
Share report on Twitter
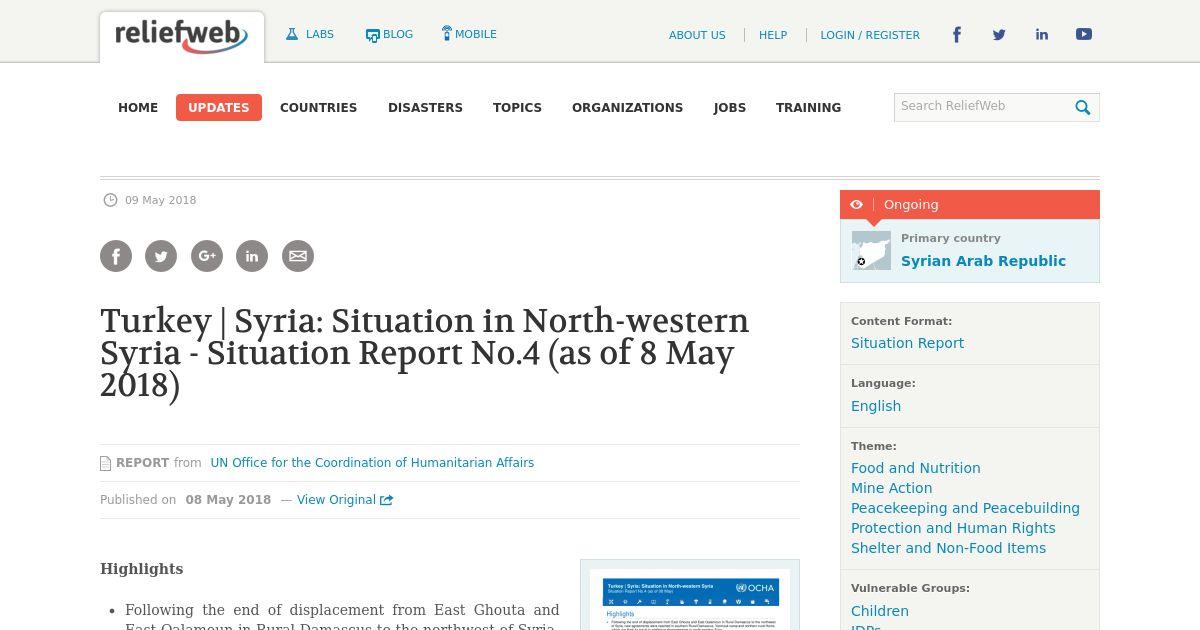point(161,256)
